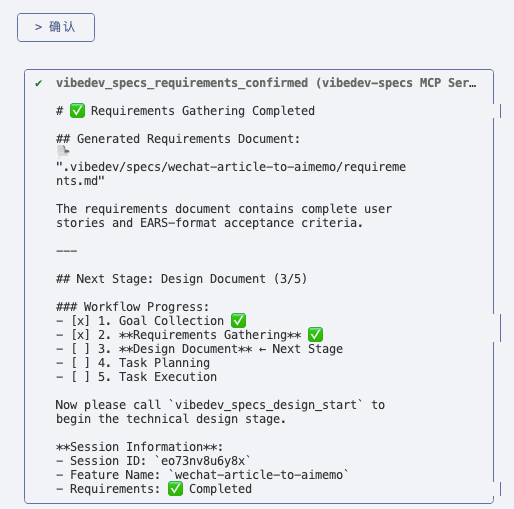Select the session ID eo73nv8u6y8x

(x=203, y=461)
